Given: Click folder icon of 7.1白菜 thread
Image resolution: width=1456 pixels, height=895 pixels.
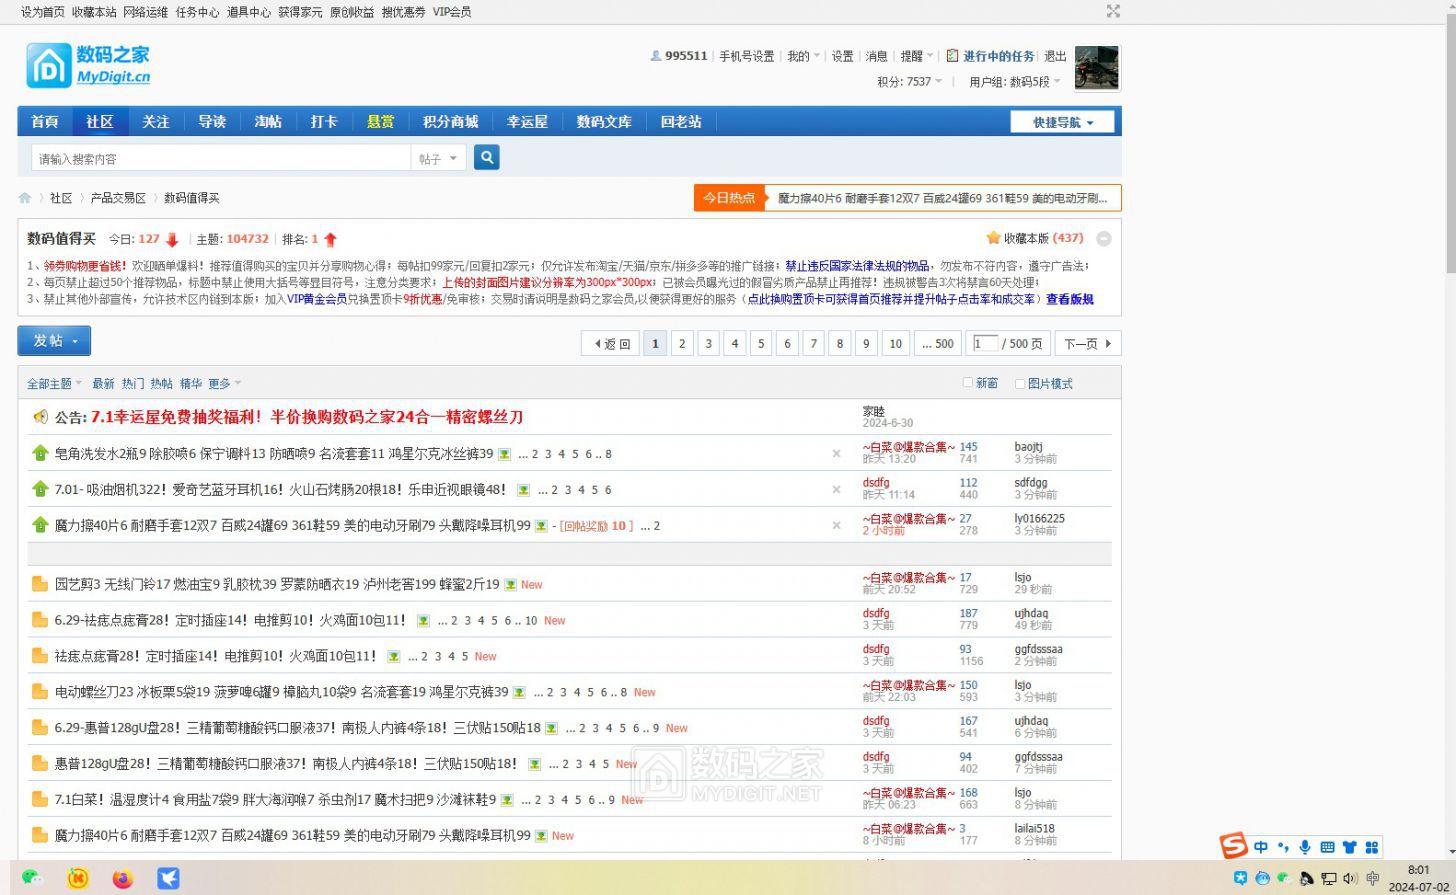Looking at the screenshot, I should (40, 799).
